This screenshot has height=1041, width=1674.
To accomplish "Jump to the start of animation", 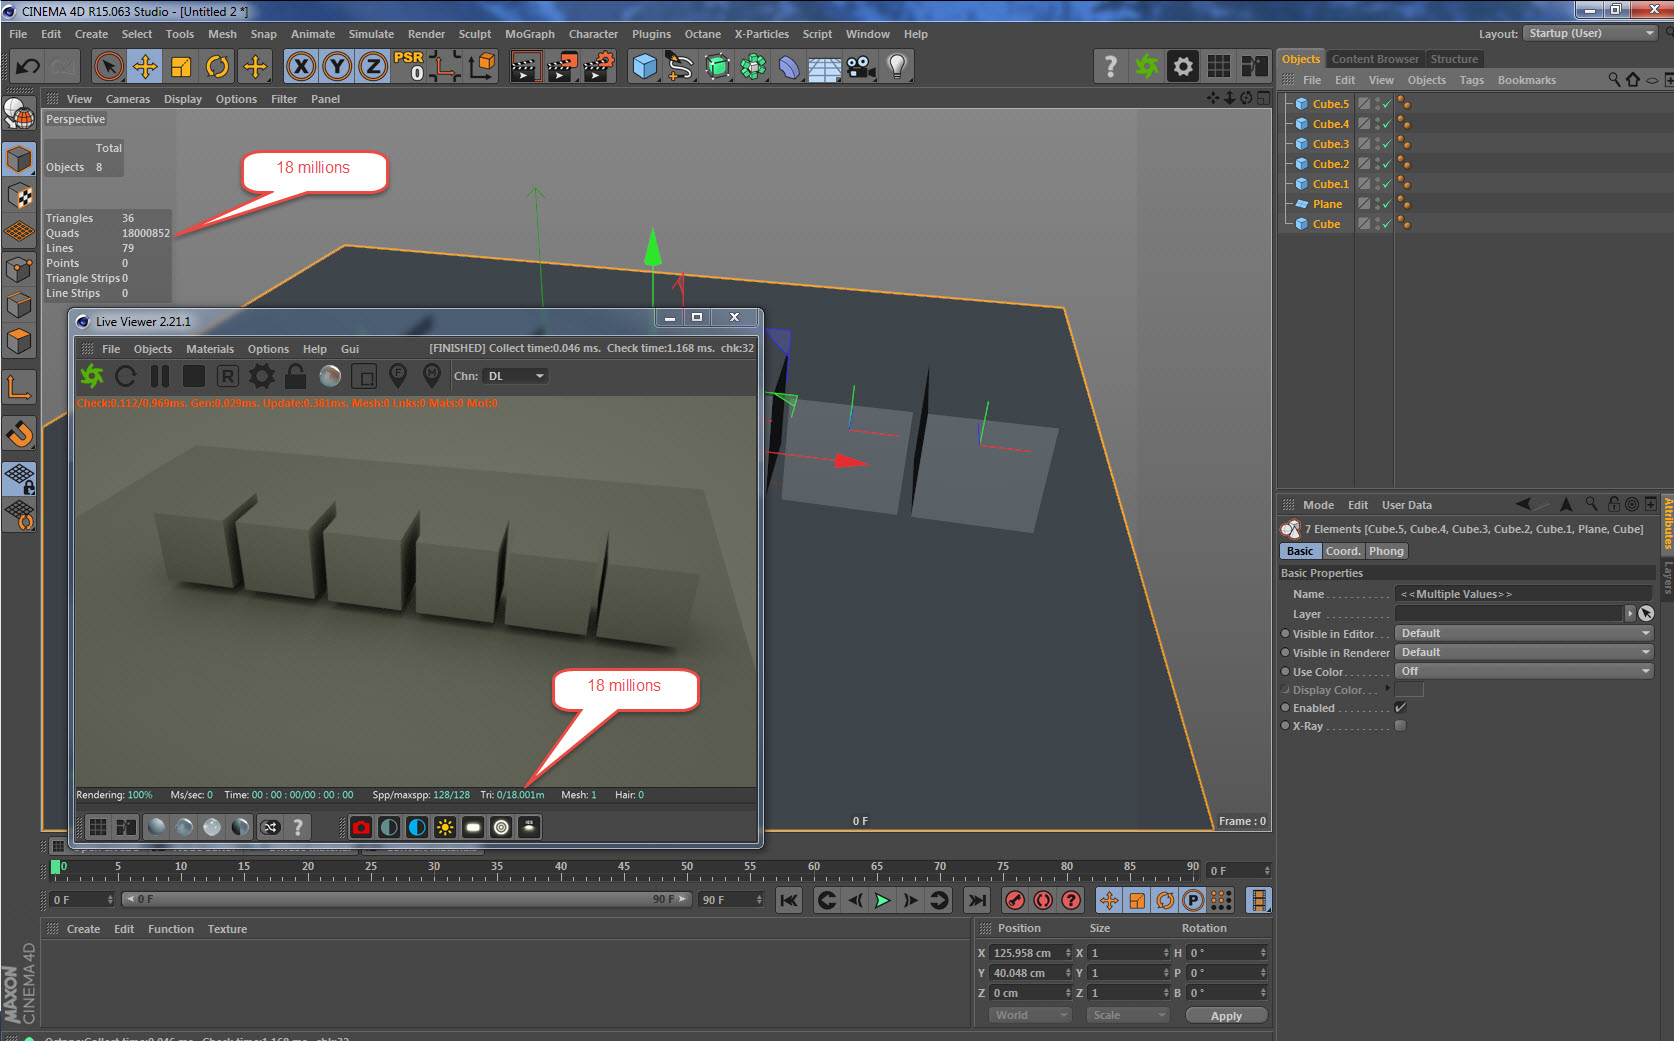I will 789,900.
